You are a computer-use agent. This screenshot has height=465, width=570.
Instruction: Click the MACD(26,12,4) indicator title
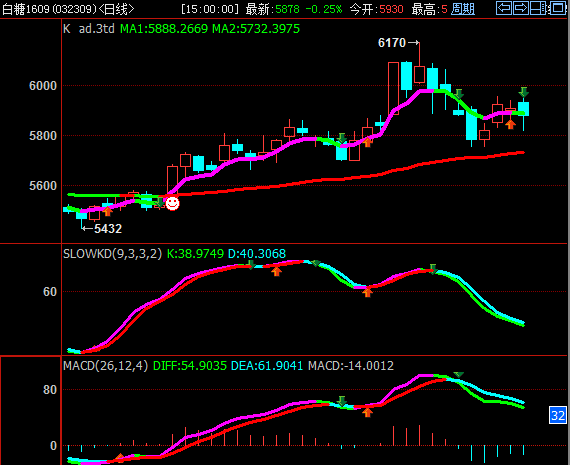click(x=105, y=365)
